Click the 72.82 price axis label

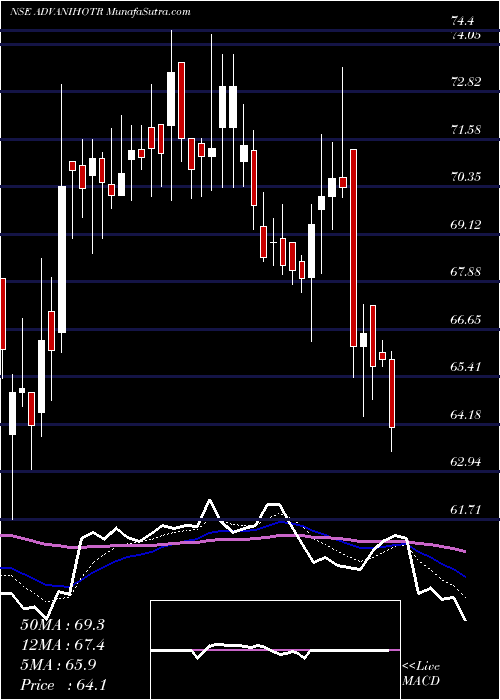tap(466, 82)
